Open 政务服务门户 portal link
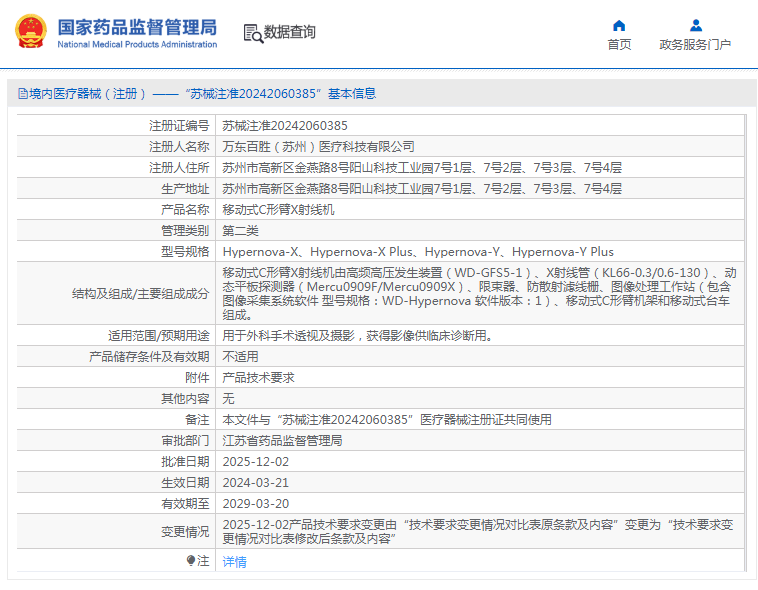The image size is (758, 590). [695, 44]
